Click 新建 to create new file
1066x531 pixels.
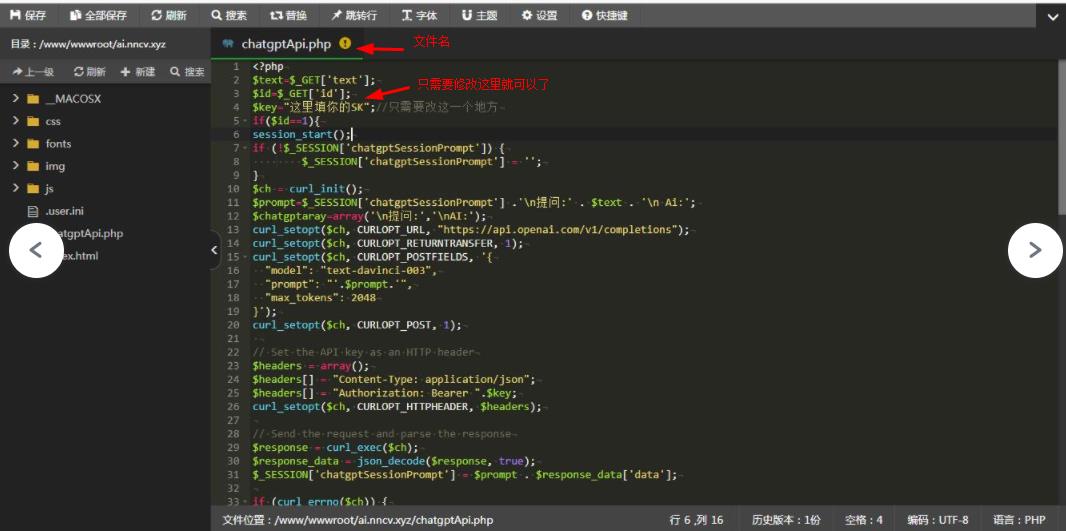[x=138, y=72]
